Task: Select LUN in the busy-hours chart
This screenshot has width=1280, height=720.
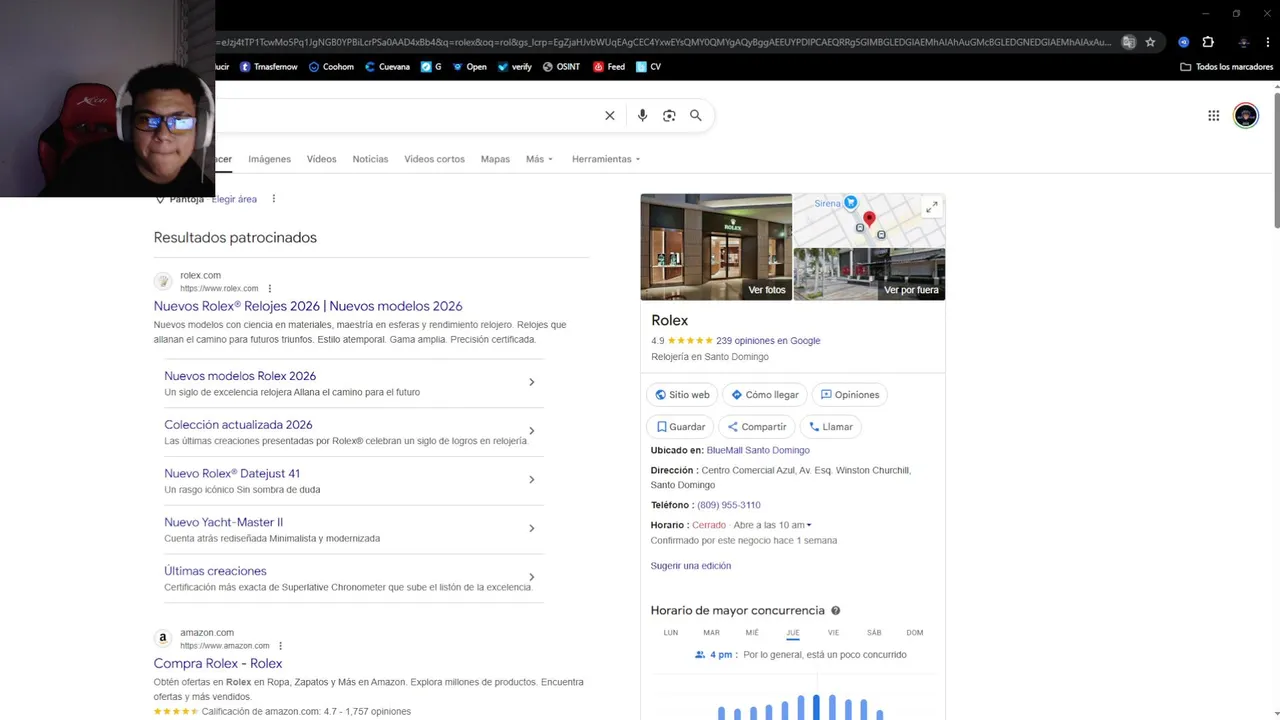Action: pos(670,633)
